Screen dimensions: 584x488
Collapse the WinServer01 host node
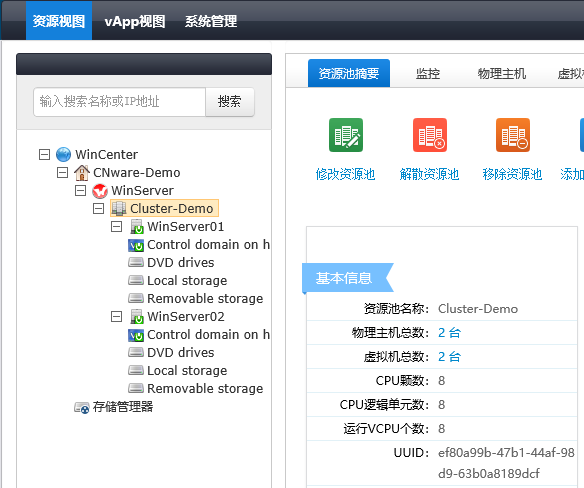[116, 226]
